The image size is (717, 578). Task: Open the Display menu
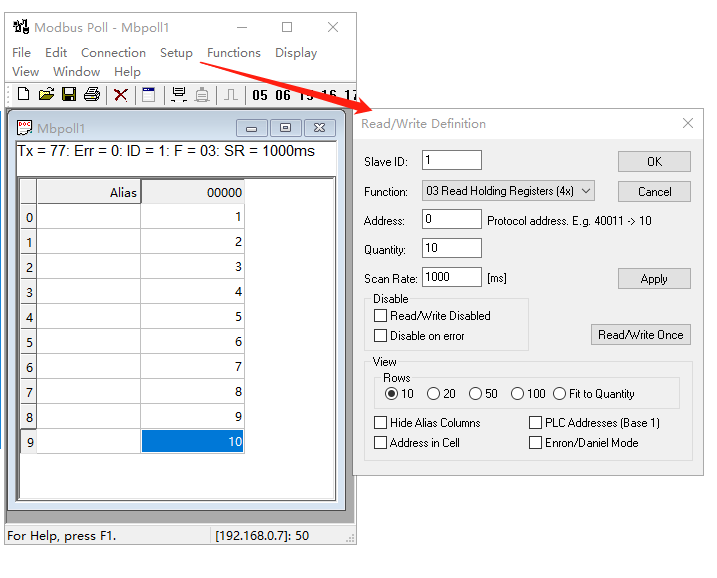click(x=296, y=53)
